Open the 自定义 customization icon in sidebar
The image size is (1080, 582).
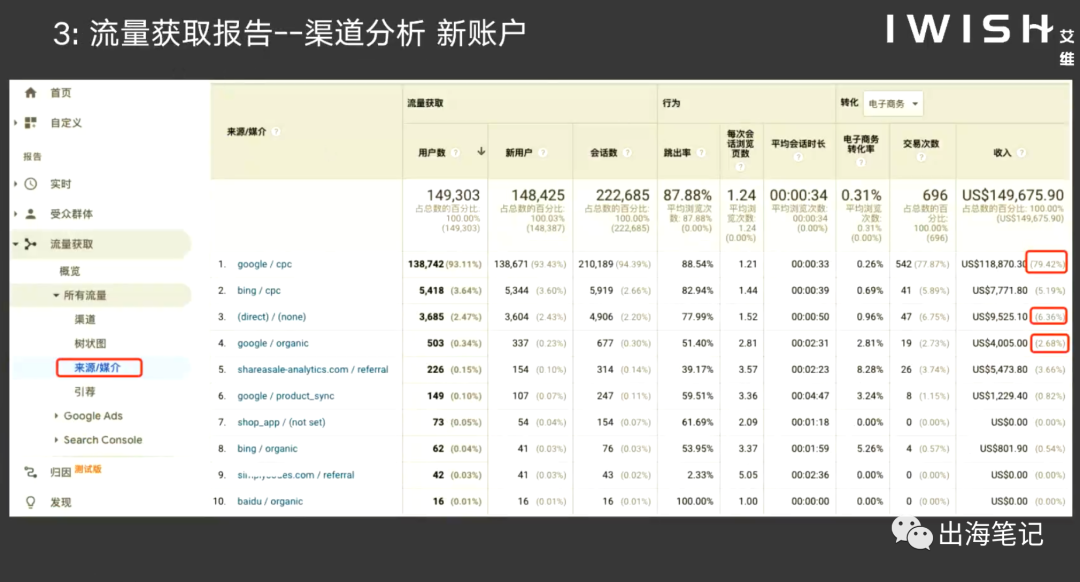(30, 124)
